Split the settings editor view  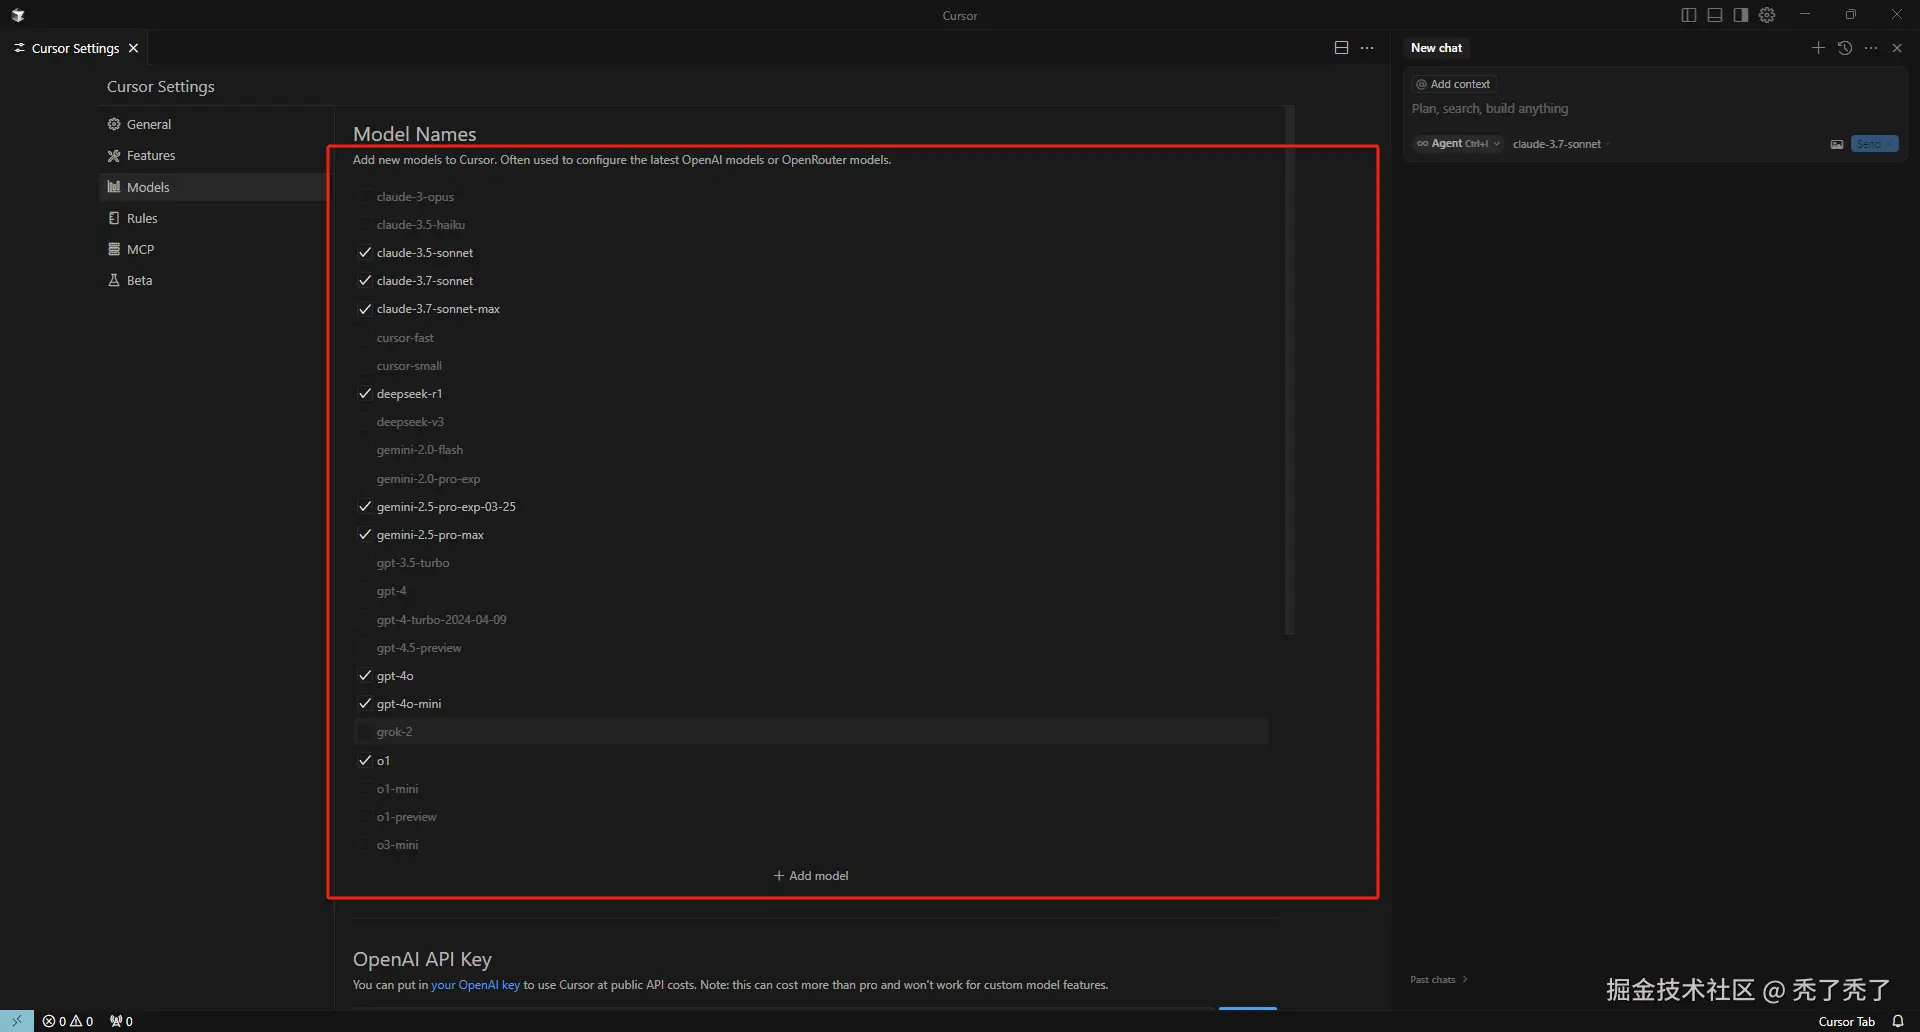1341,48
